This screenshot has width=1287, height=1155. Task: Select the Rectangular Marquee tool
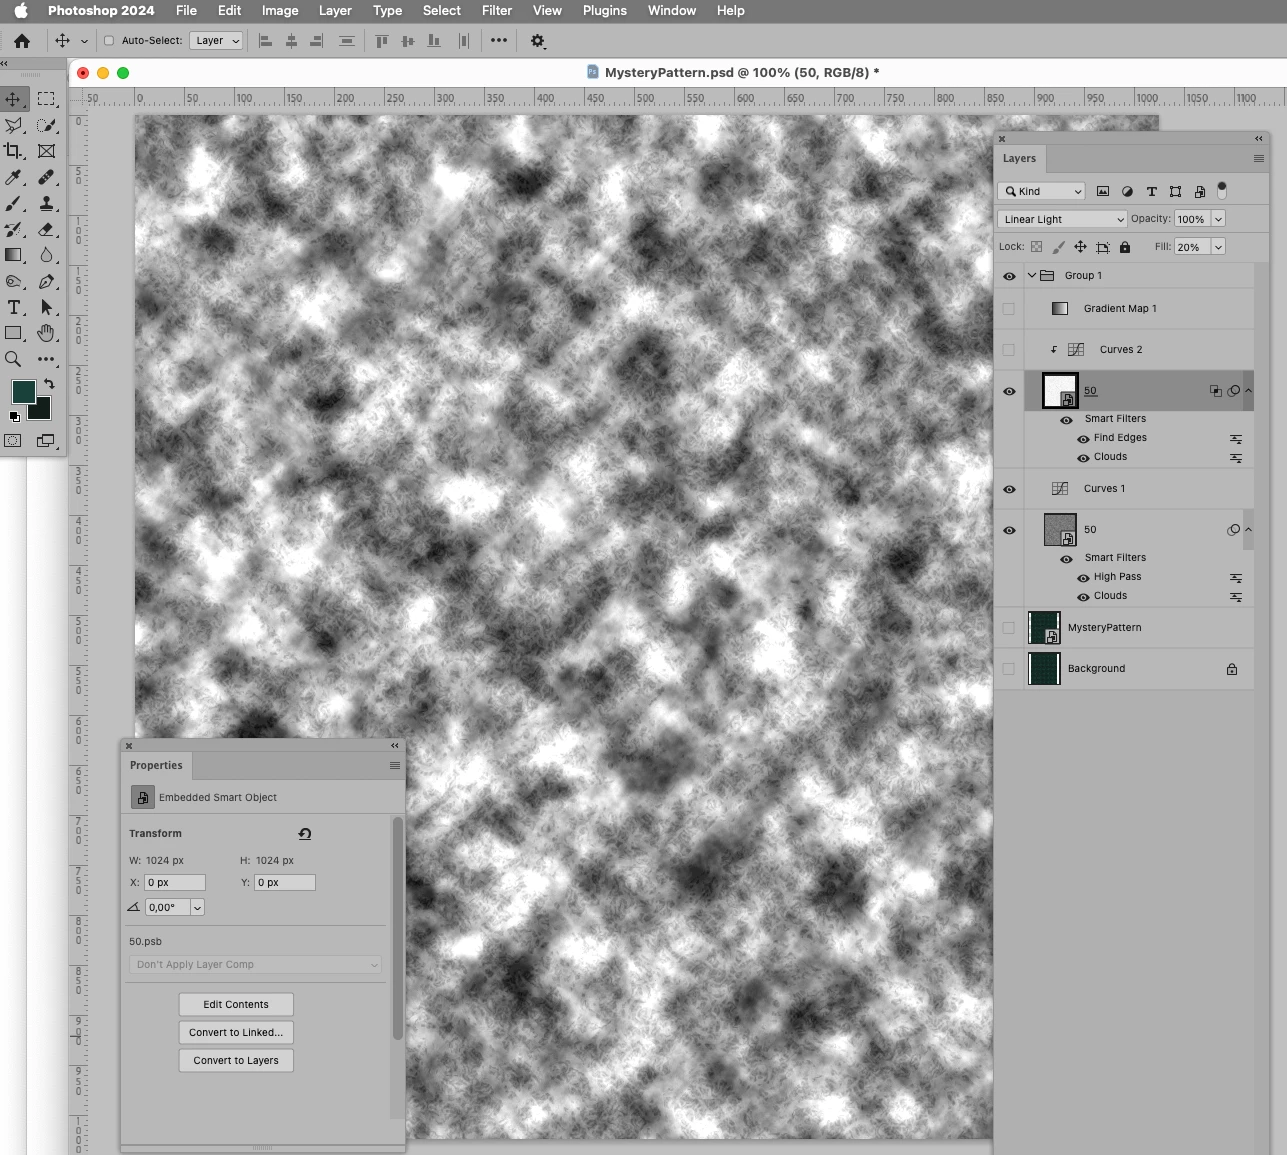pos(46,99)
